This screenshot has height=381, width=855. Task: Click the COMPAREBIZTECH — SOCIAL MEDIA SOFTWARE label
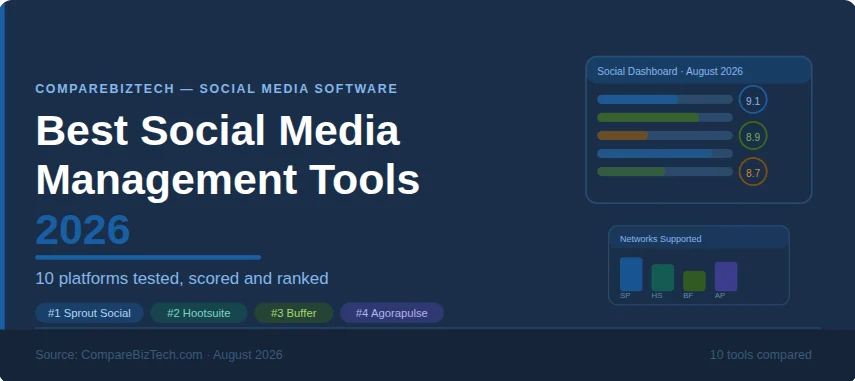(216, 88)
